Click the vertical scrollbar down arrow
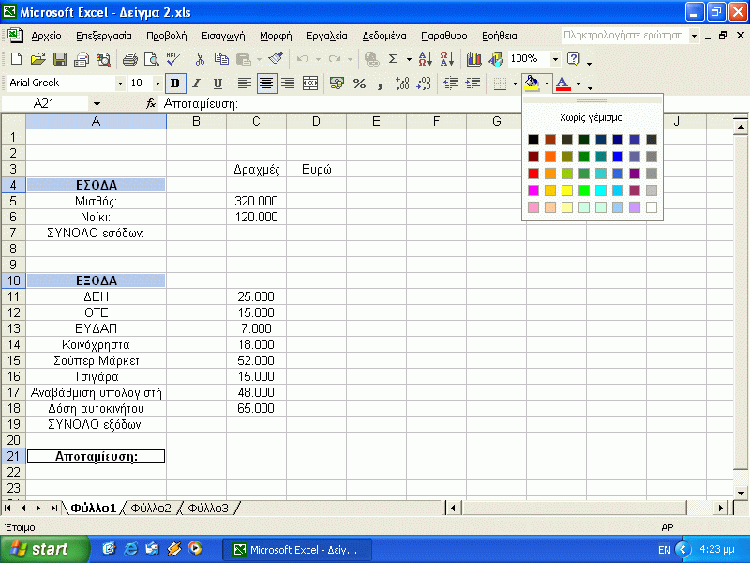Screen dimensions: 750x563 pyautogui.click(x=740, y=493)
